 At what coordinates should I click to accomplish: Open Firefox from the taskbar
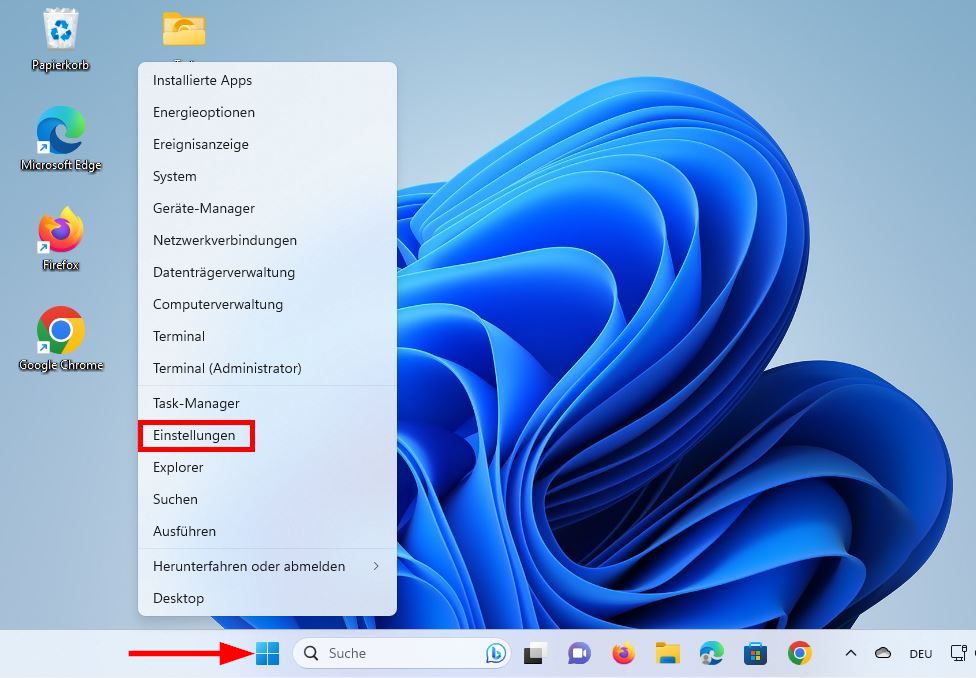[624, 653]
